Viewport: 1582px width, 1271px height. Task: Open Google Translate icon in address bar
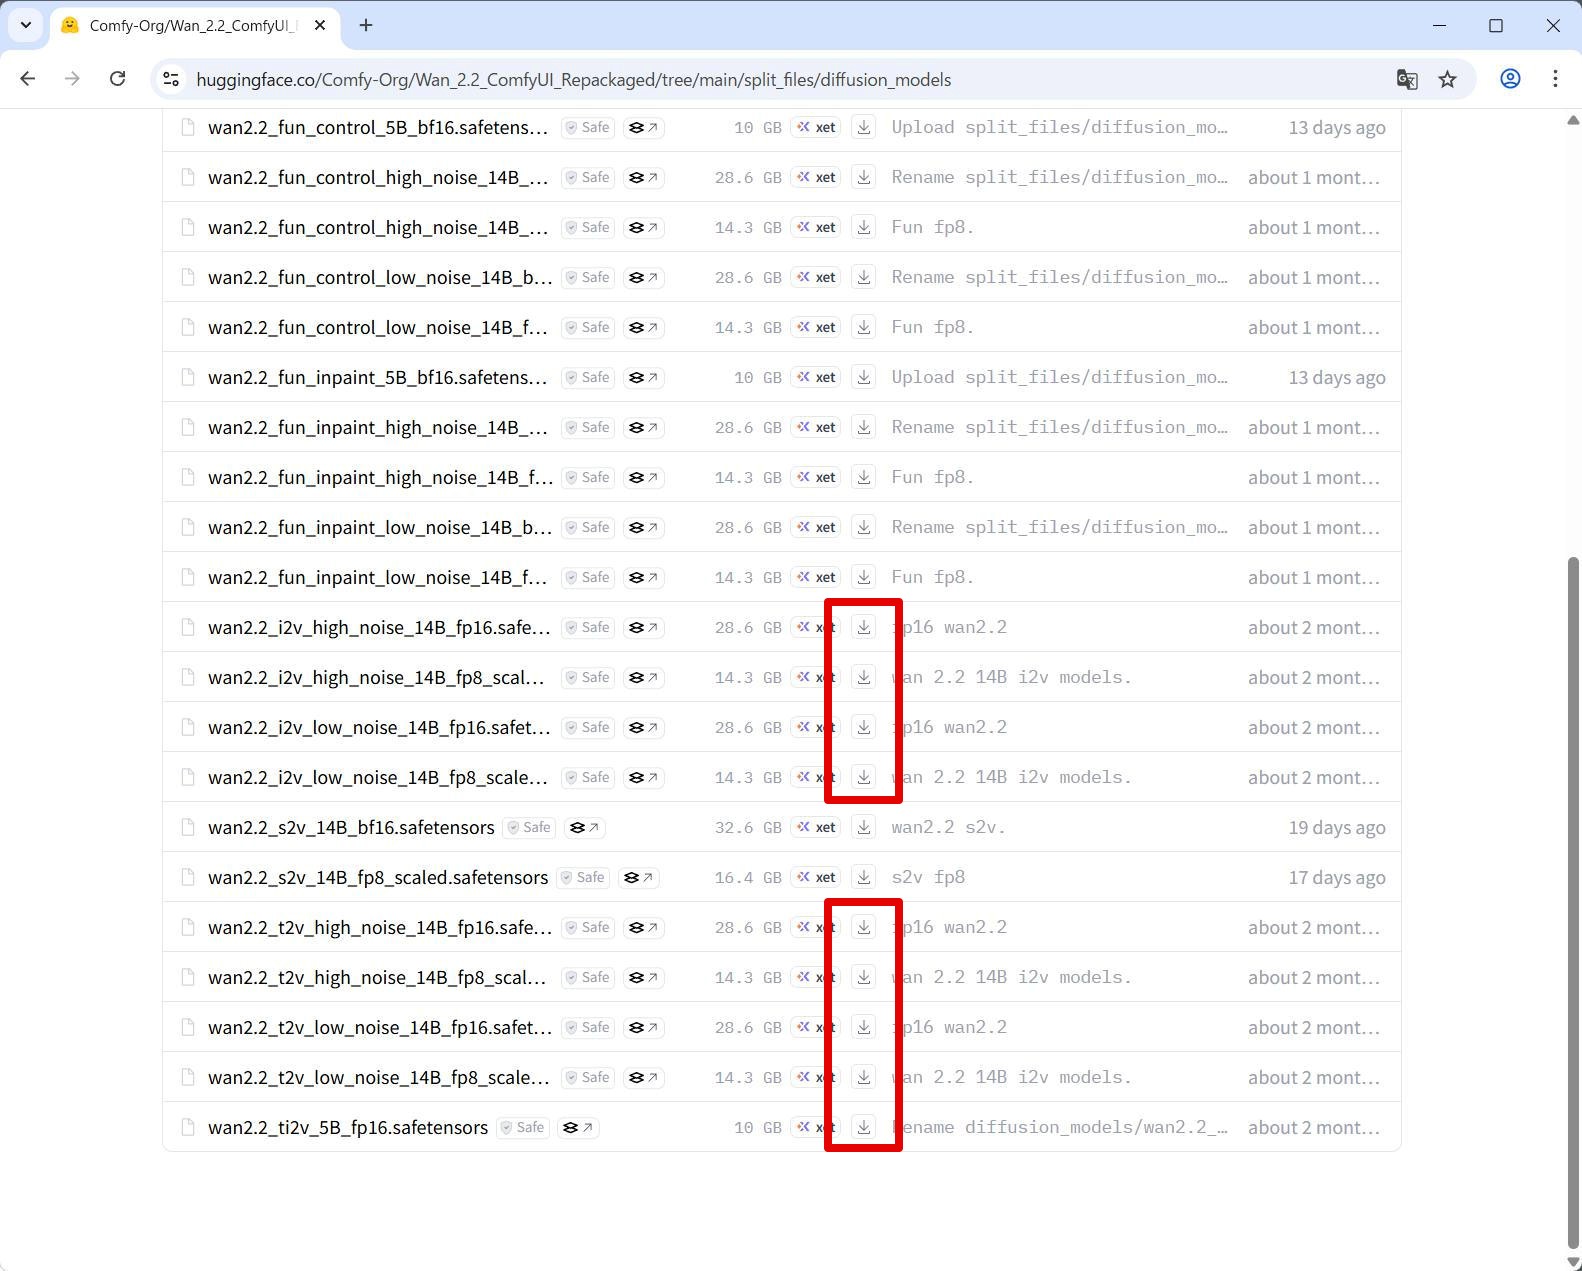1407,79
